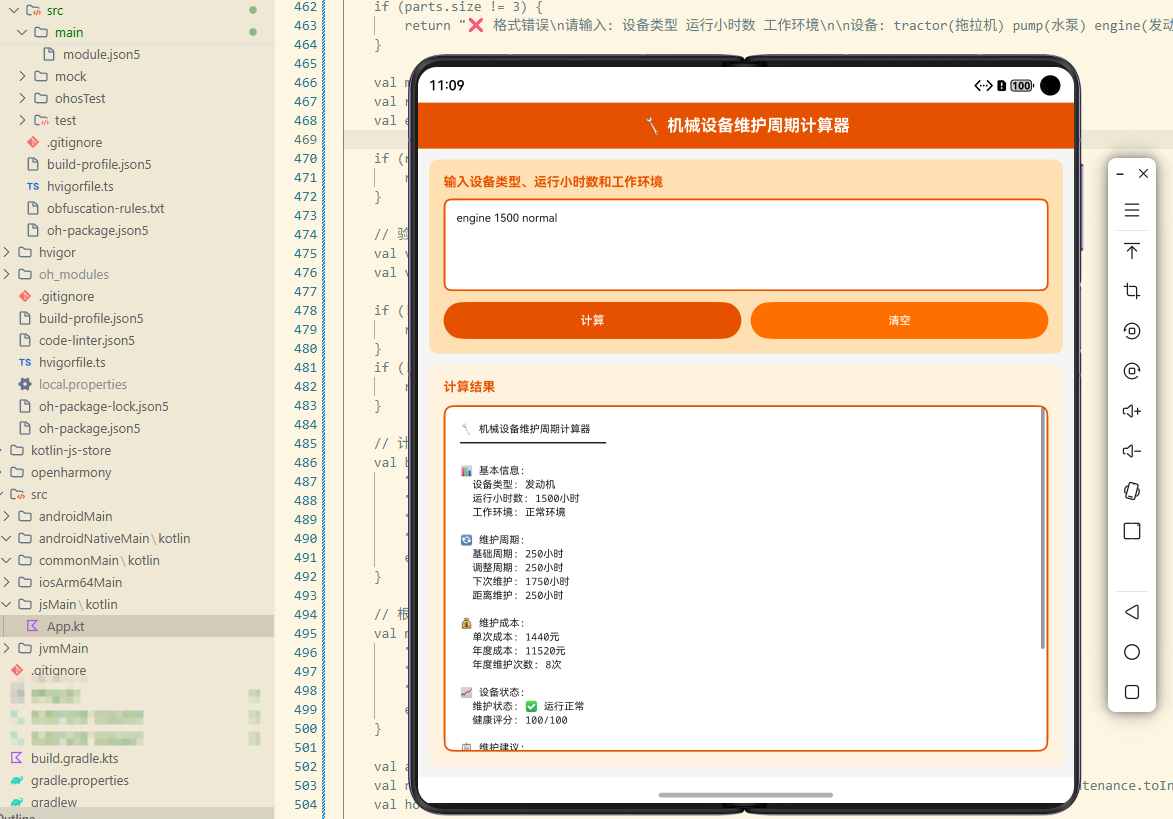This screenshot has height=819, width=1173.
Task: Click the 机械设备维护周期计算器 orange title bar
Action: tap(746, 126)
